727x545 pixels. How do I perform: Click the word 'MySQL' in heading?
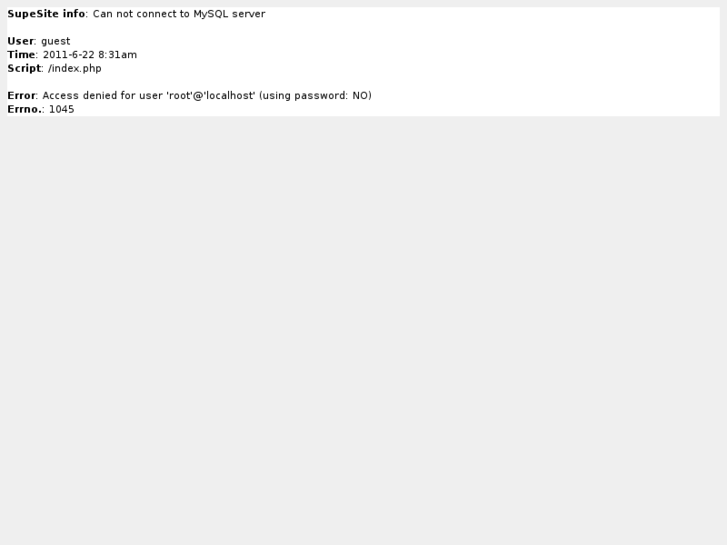click(x=211, y=14)
